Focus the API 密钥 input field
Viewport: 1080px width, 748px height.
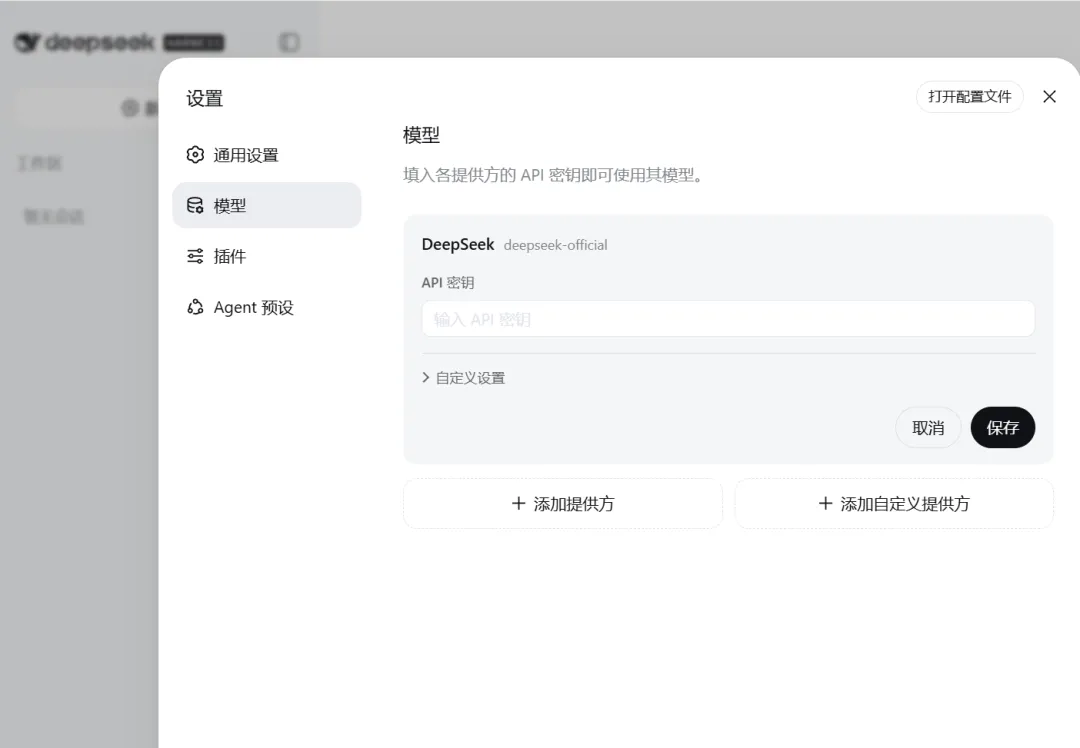click(728, 319)
